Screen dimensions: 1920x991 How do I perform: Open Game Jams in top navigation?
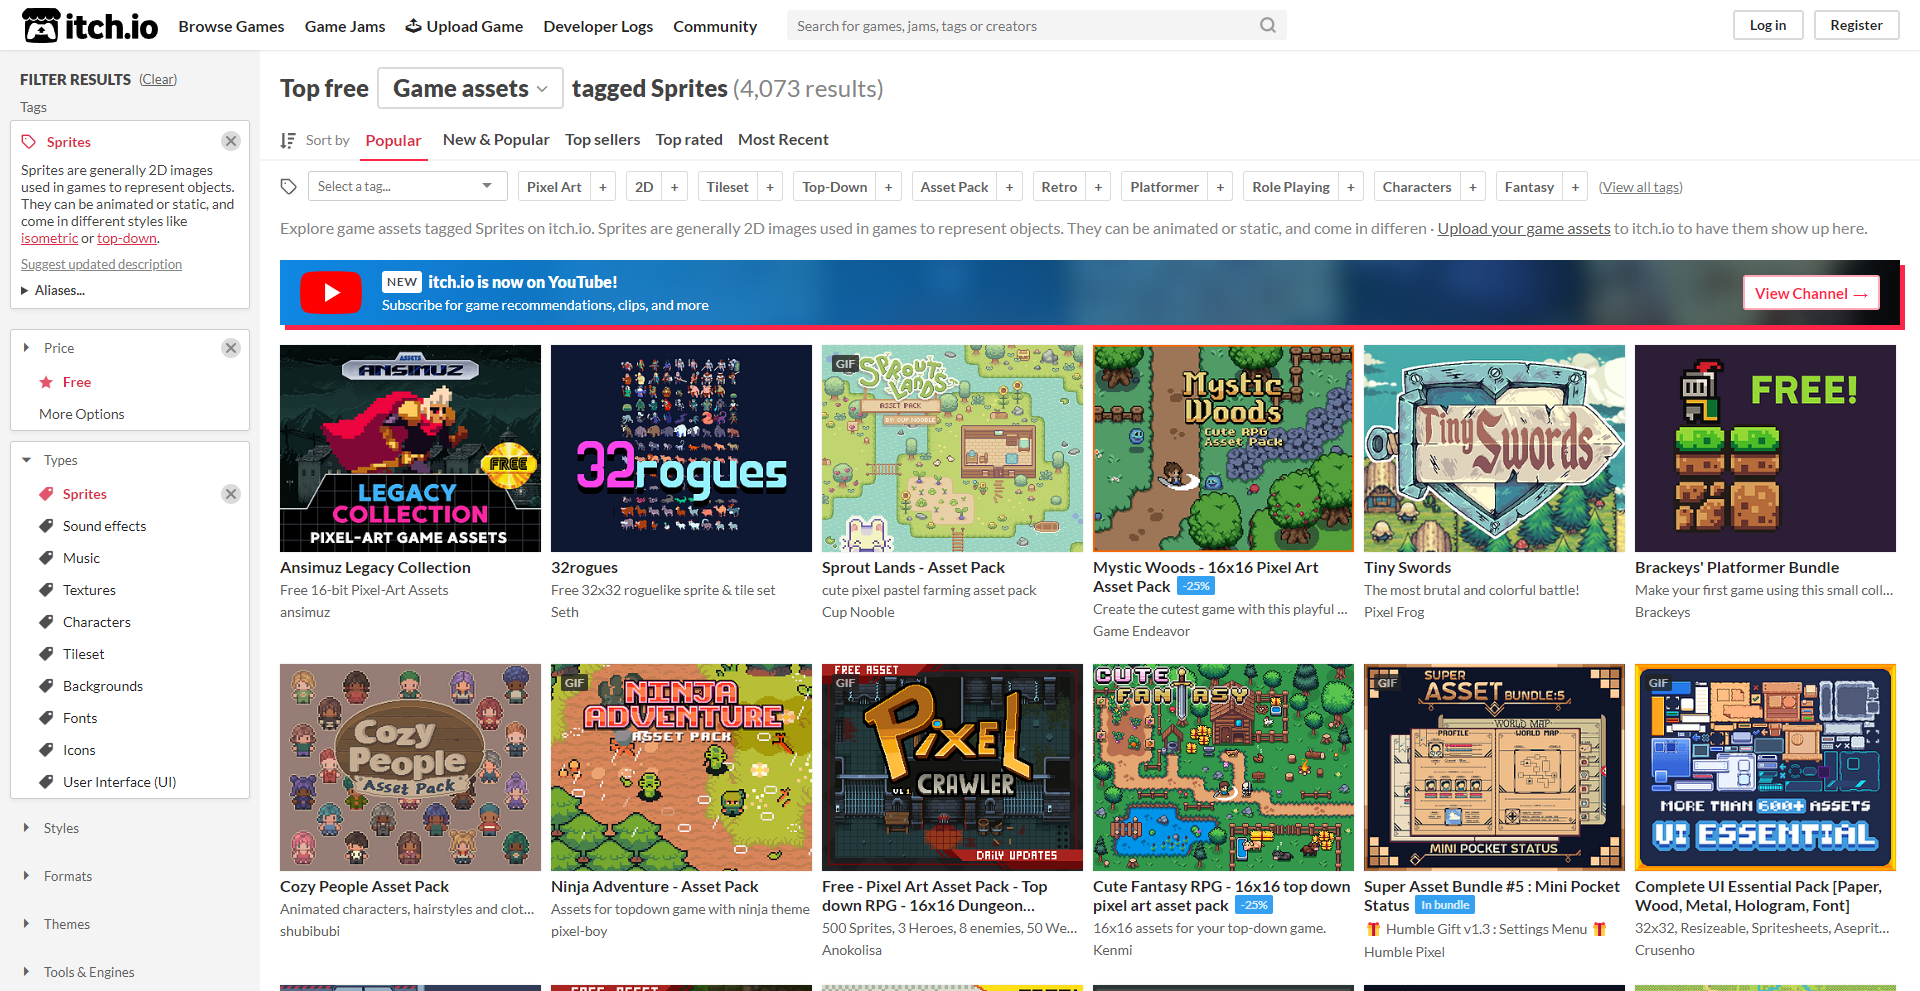point(345,26)
